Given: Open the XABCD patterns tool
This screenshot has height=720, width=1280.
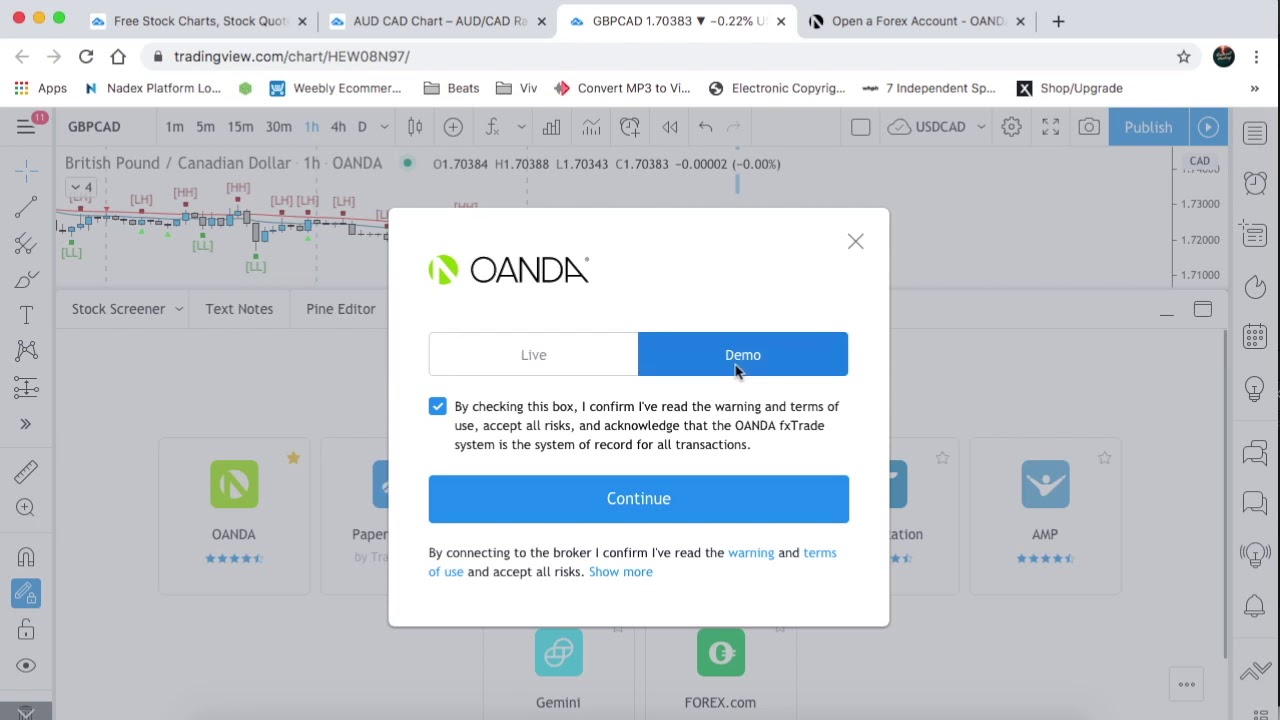Looking at the screenshot, I should (x=26, y=351).
